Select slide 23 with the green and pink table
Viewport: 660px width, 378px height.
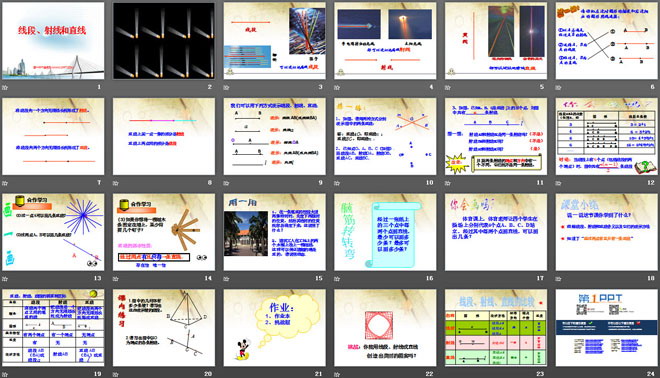click(496, 327)
